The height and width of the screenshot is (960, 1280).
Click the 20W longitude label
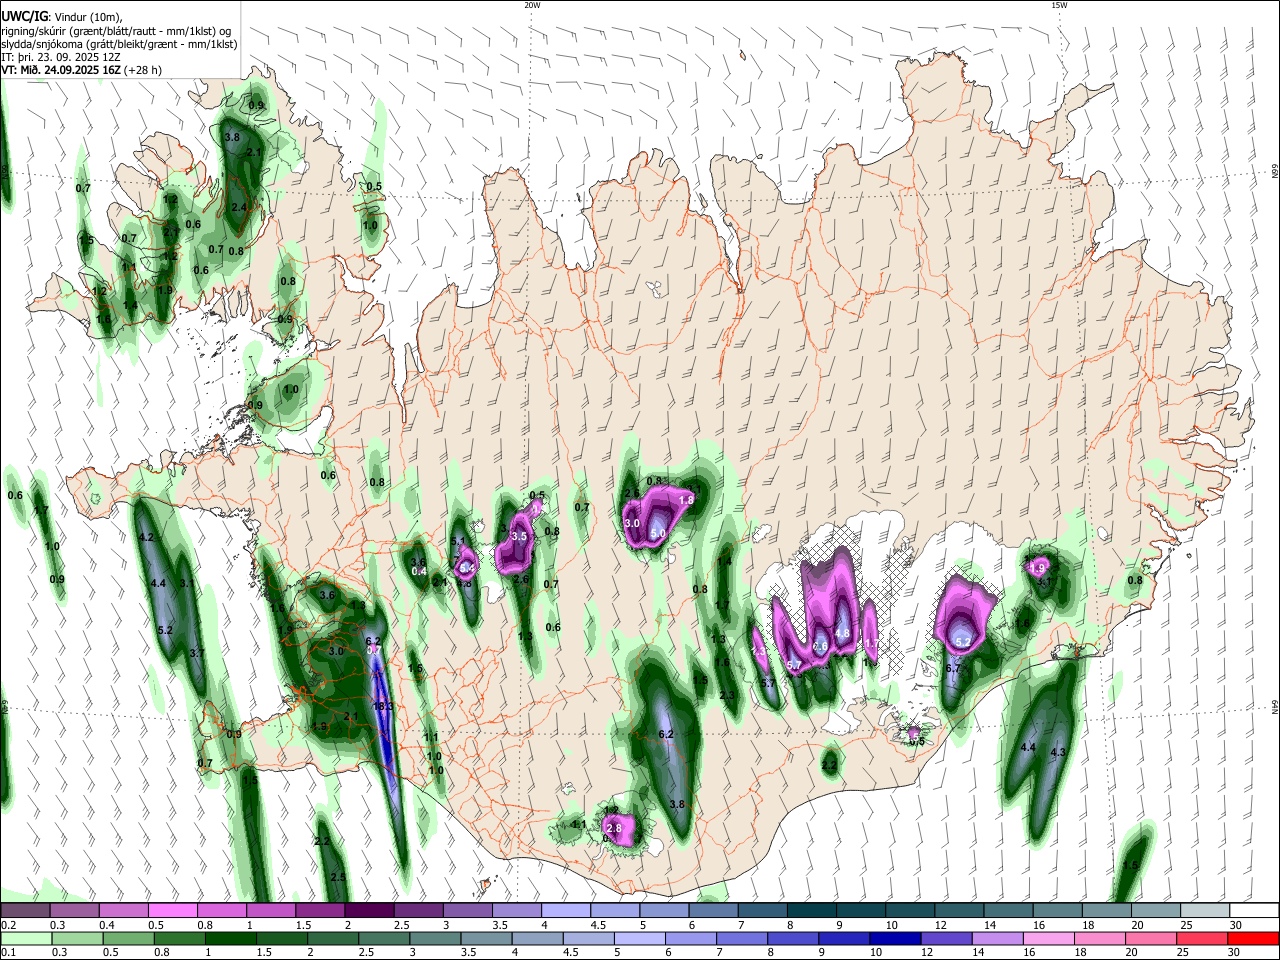click(532, 5)
